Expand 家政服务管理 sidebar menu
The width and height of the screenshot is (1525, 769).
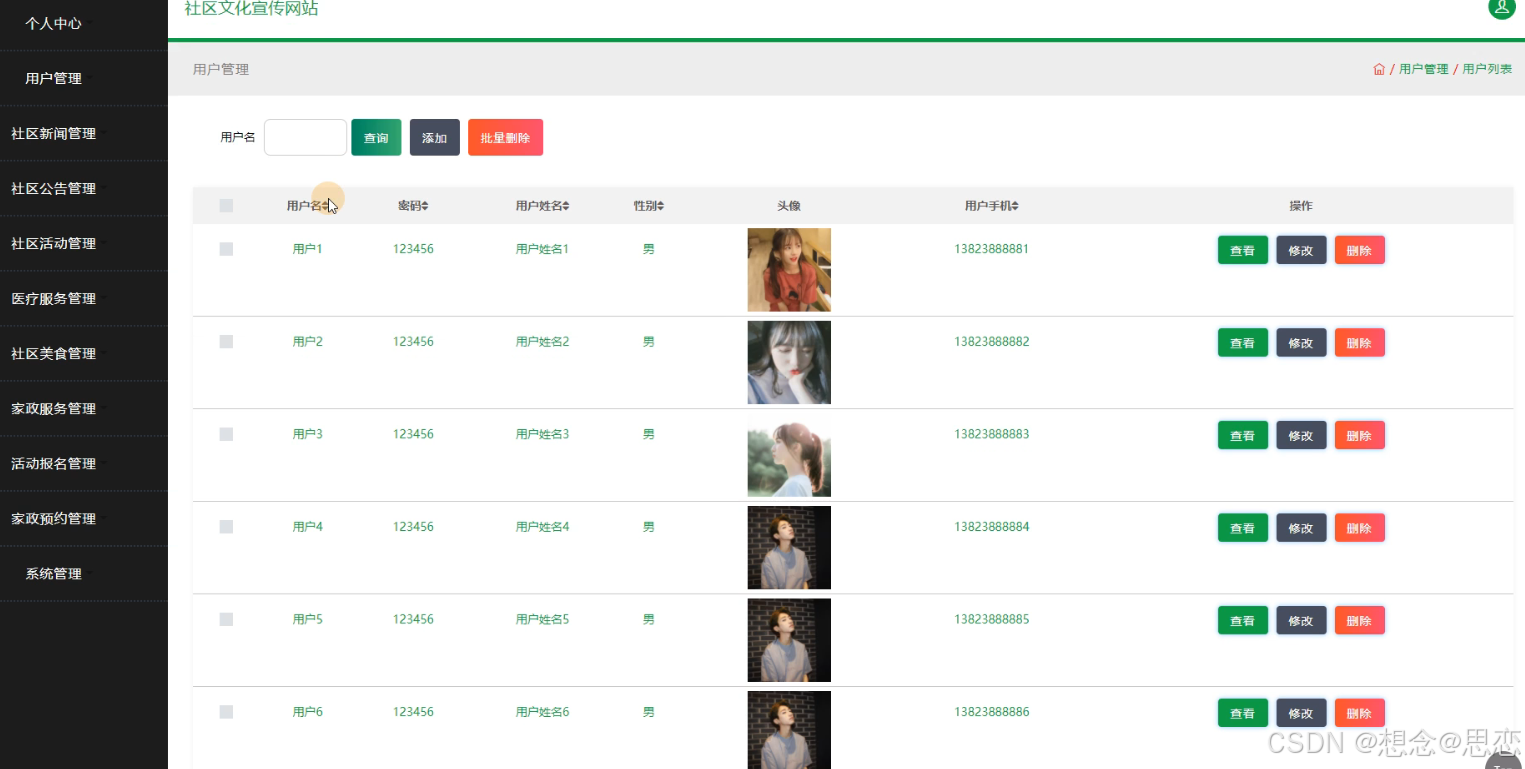[x=84, y=408]
